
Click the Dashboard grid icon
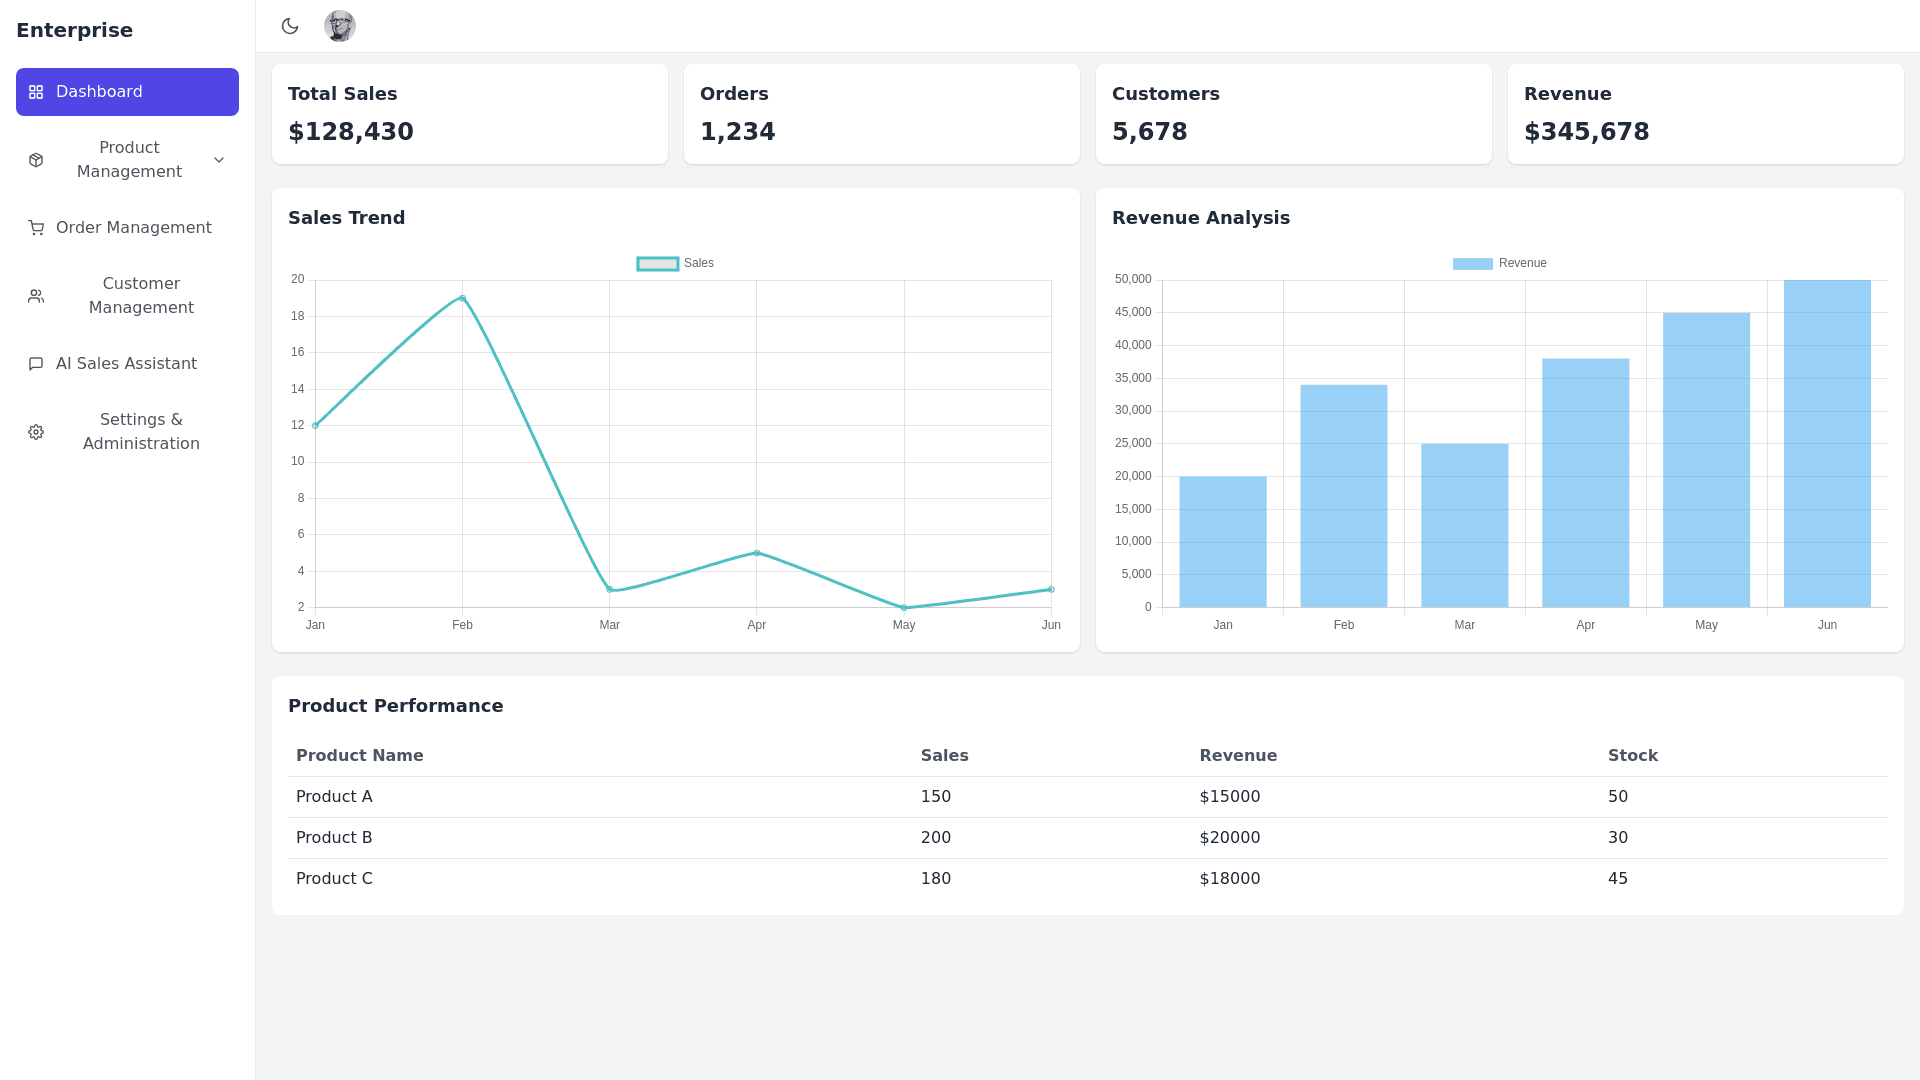(x=36, y=92)
